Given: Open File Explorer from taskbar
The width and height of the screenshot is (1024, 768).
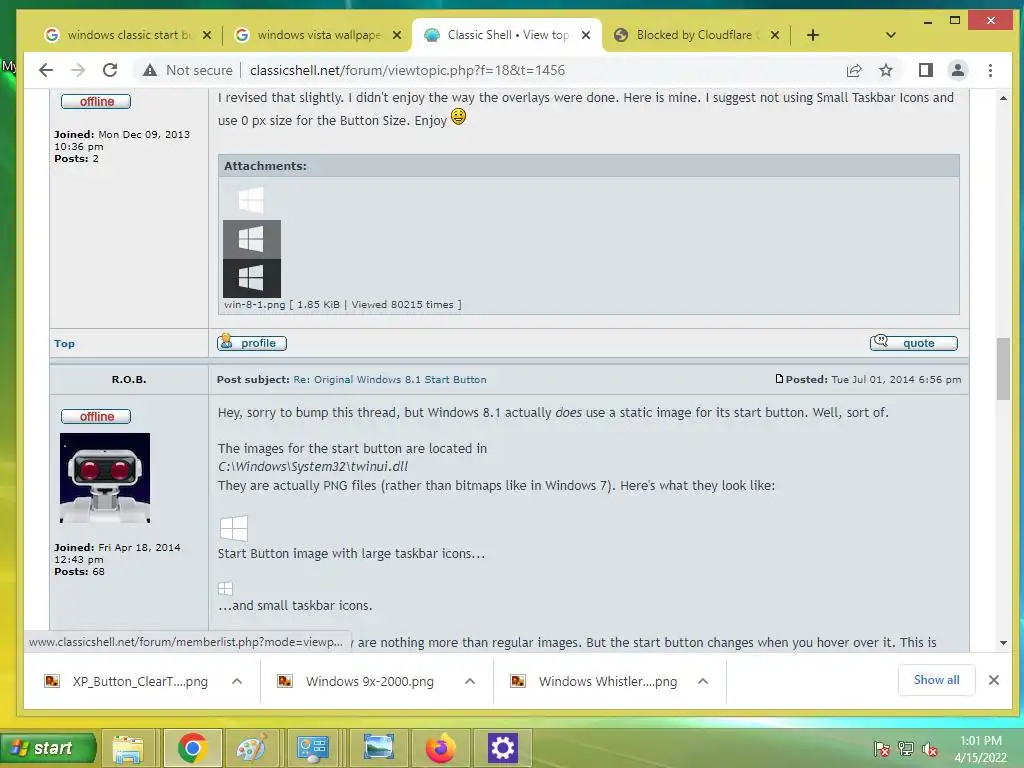Looking at the screenshot, I should pos(128,748).
